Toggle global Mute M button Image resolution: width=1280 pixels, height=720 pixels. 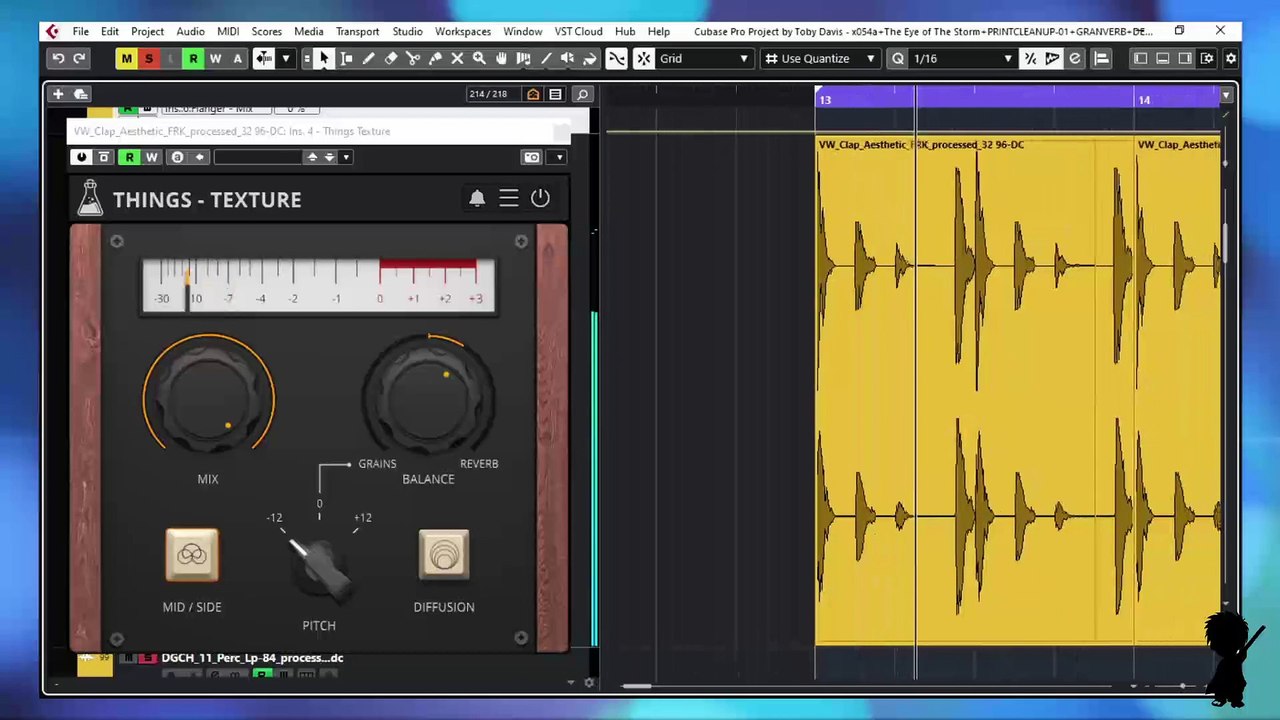tap(126, 59)
